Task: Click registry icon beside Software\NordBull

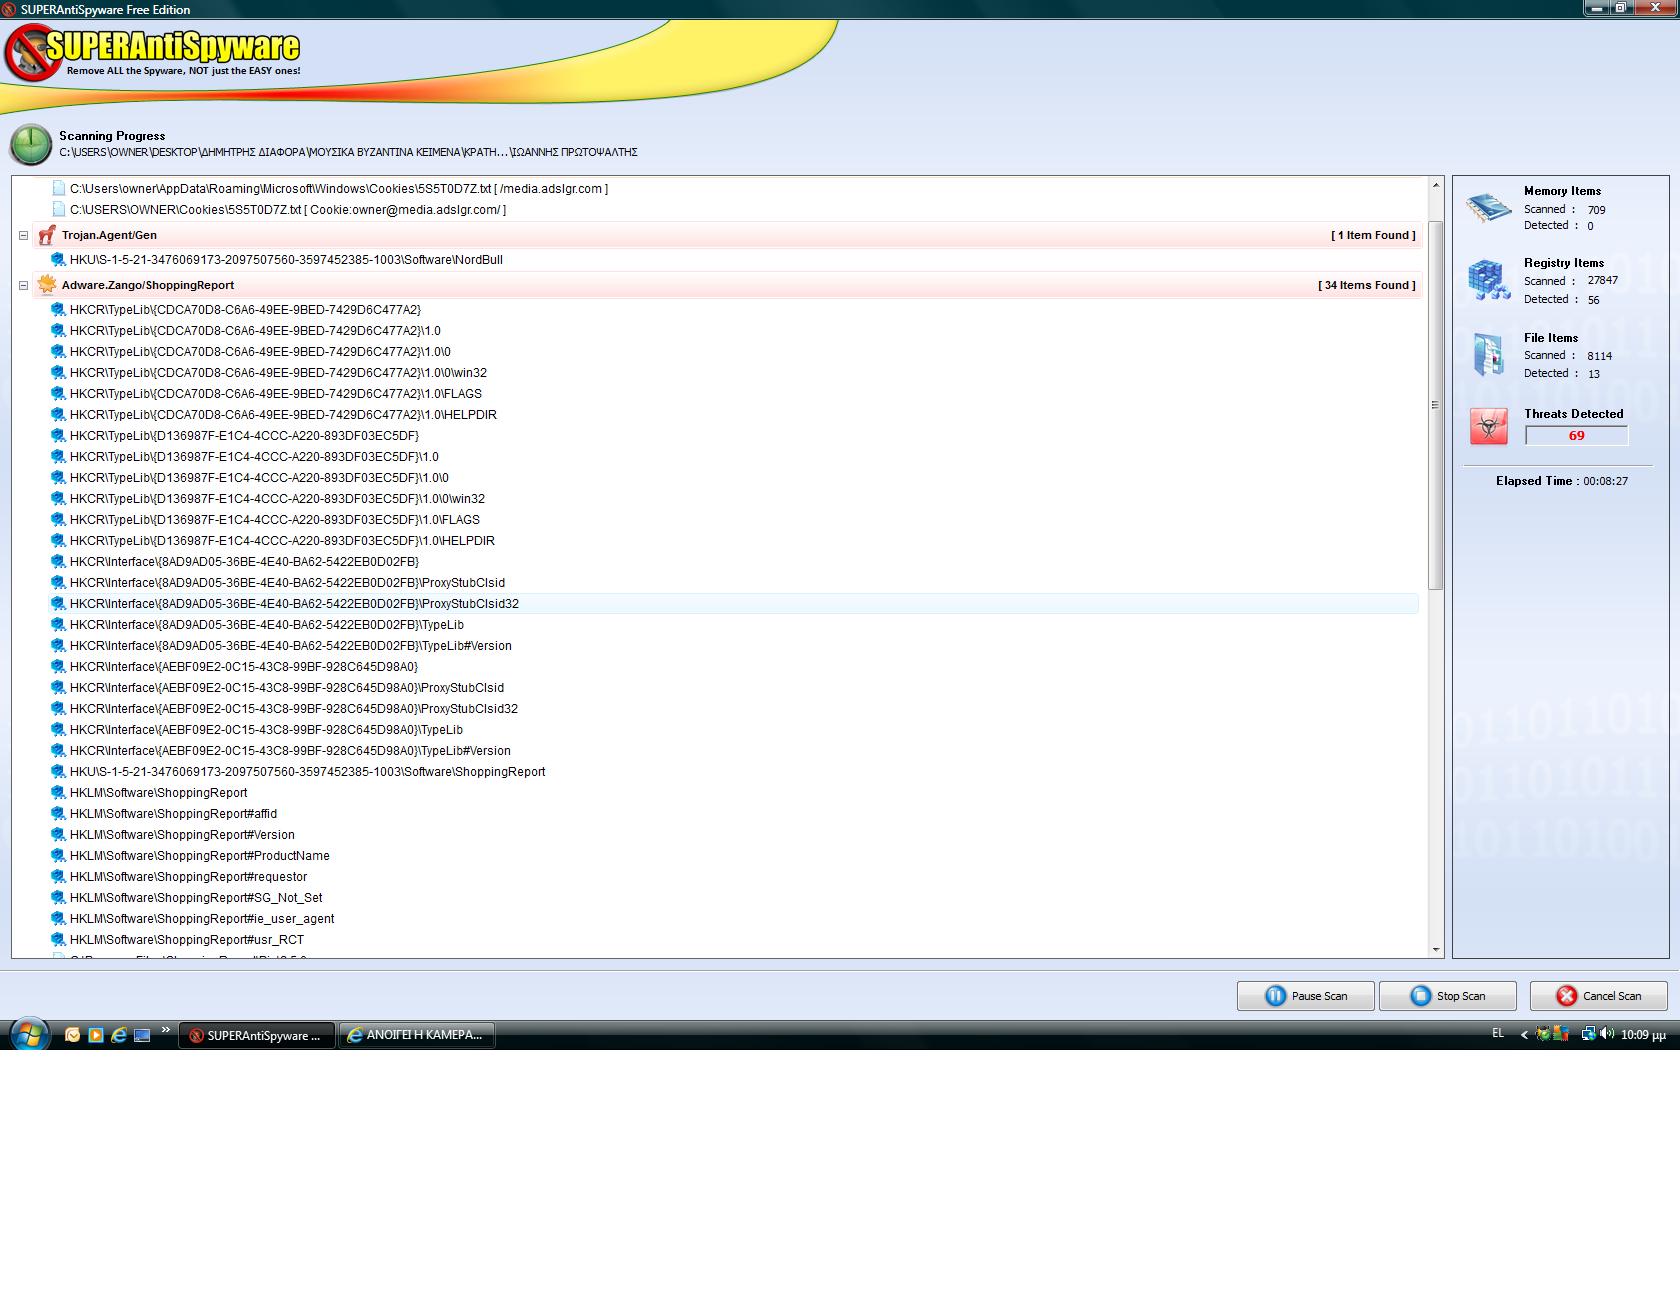Action: (58, 260)
